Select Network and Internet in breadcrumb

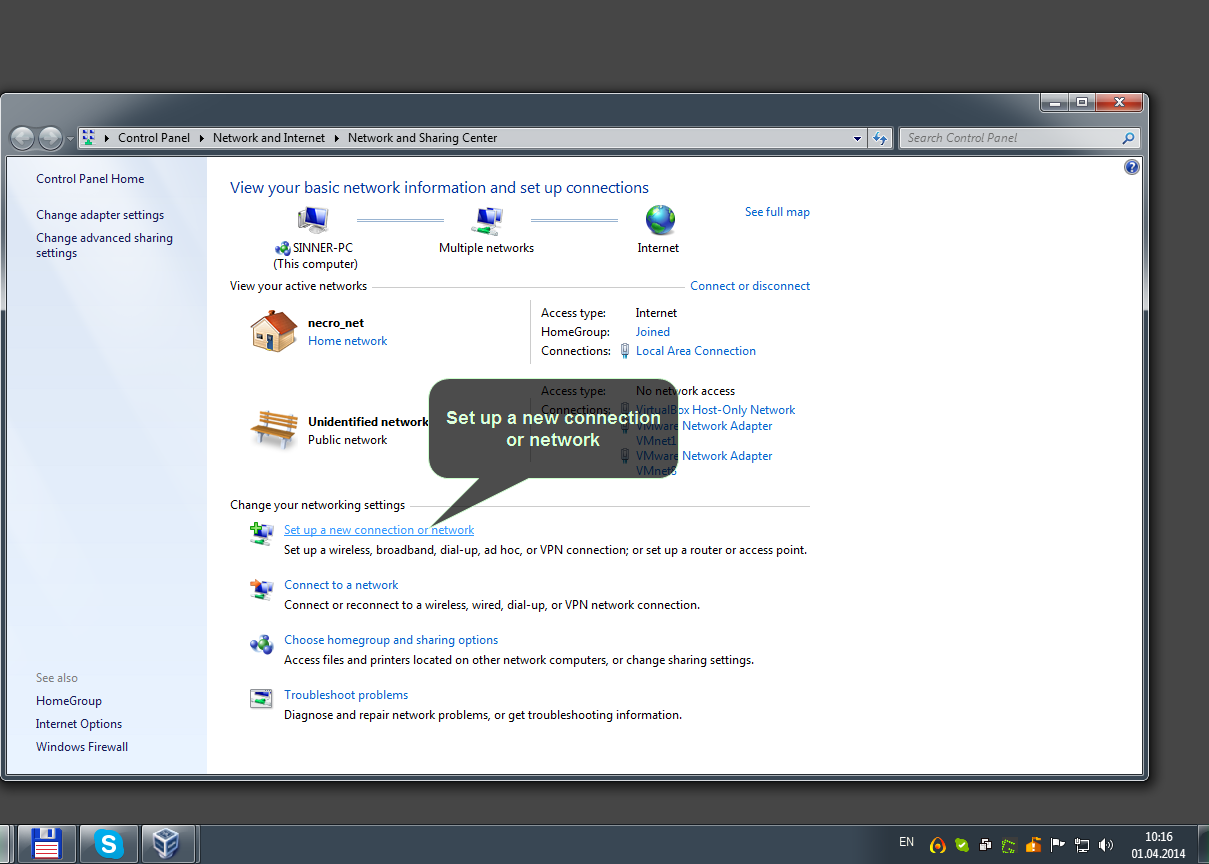pyautogui.click(x=269, y=138)
